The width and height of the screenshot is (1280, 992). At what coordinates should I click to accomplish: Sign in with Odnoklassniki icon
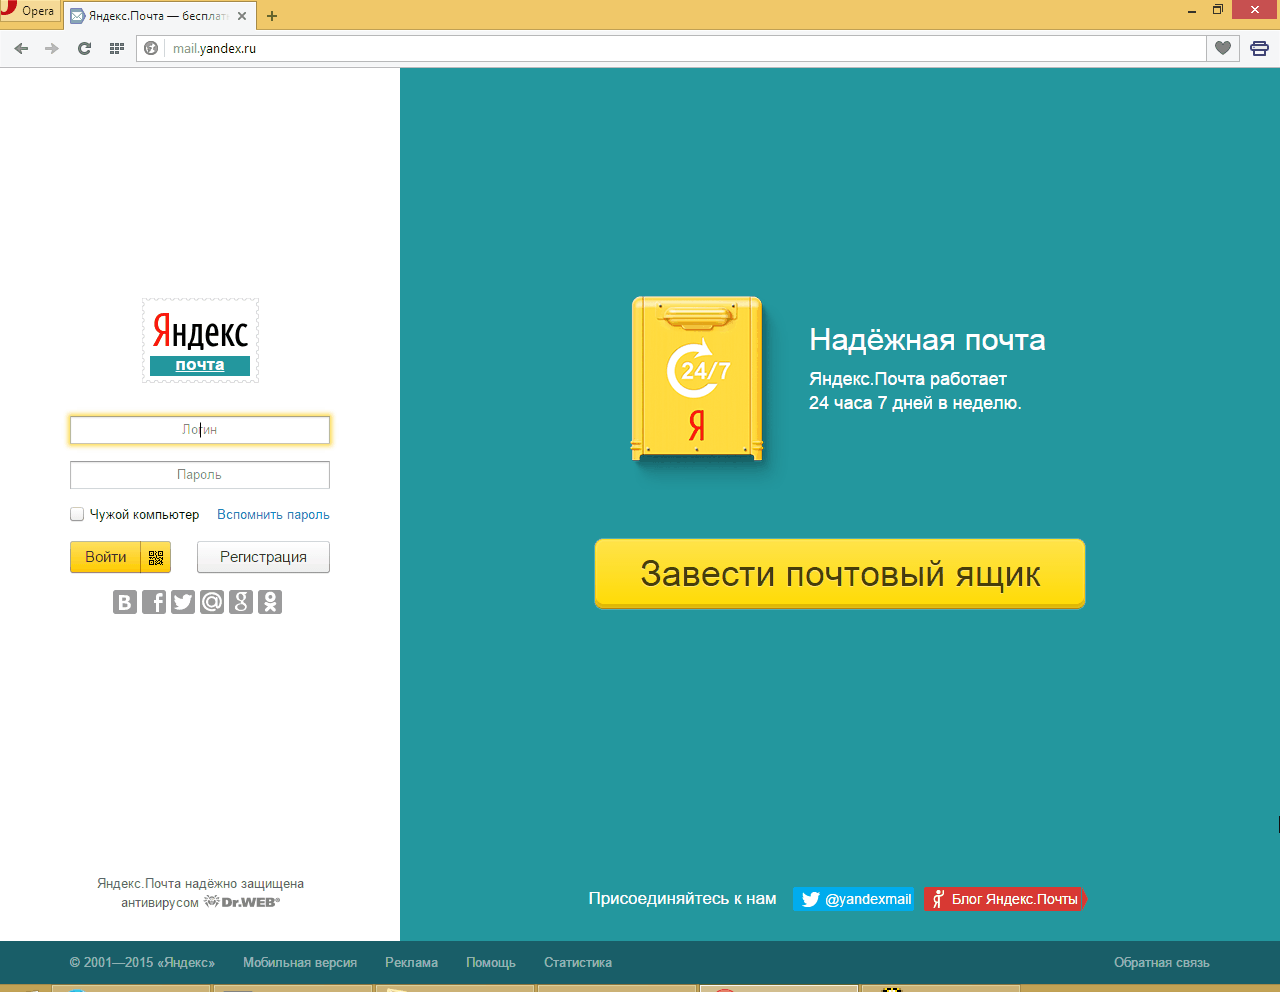point(270,602)
